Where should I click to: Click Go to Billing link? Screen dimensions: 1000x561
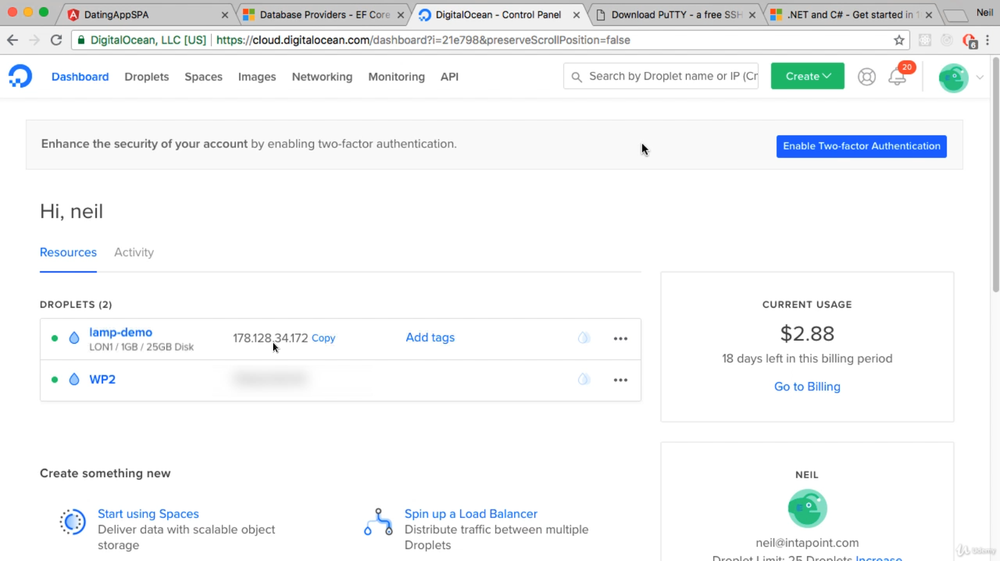[807, 386]
